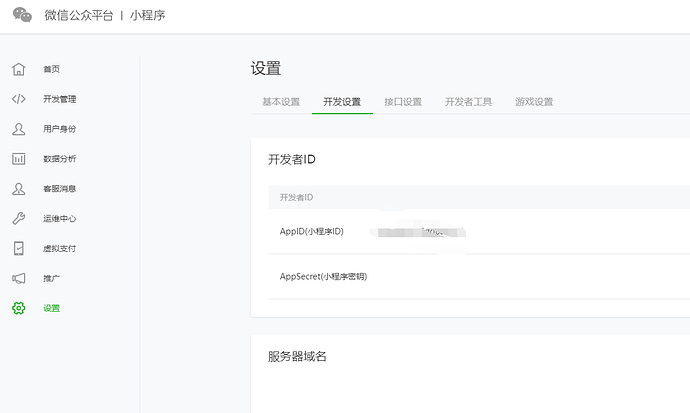This screenshot has width=690, height=413.
Task: Click the 运维中心 wrench icon
Action: point(18,218)
